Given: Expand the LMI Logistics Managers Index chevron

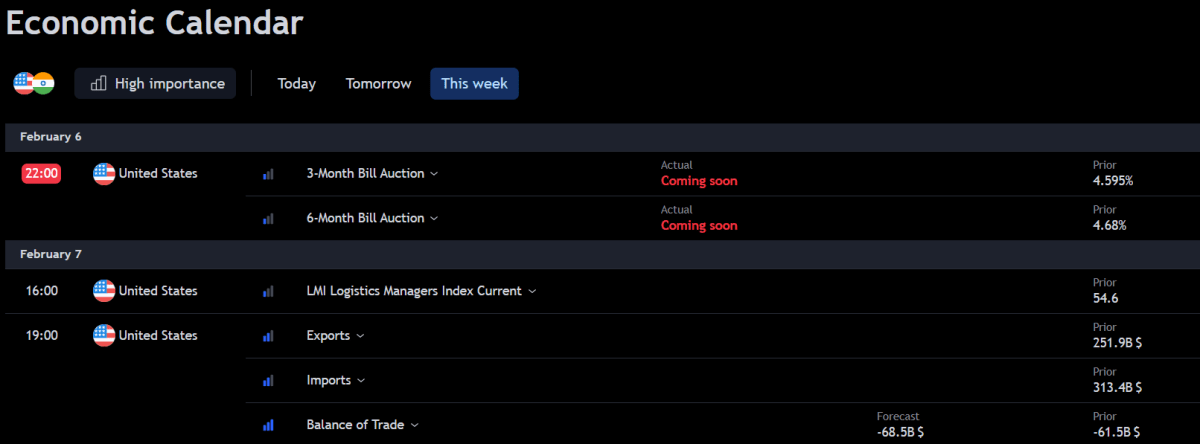Looking at the screenshot, I should (532, 292).
